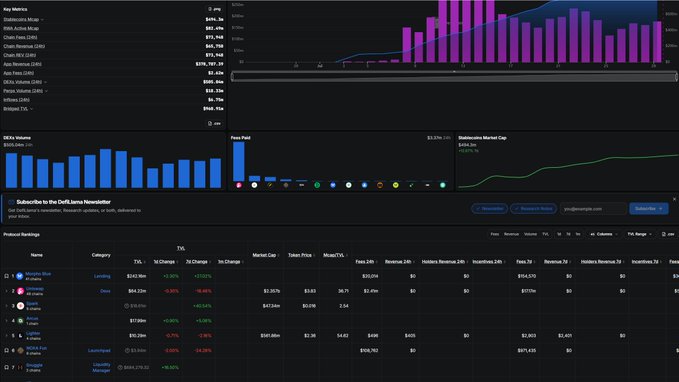
Task: Bookmark Morpho Blue protocol row
Action: point(6,276)
